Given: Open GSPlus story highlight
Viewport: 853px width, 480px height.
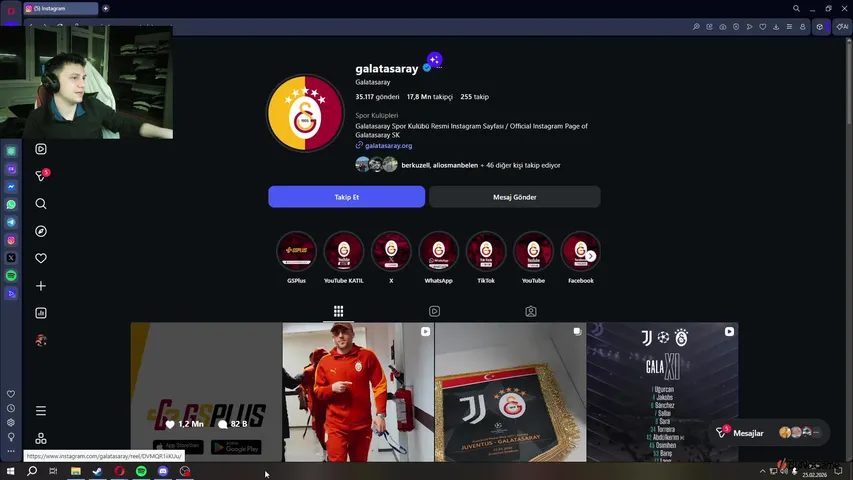Looking at the screenshot, I should click(296, 251).
